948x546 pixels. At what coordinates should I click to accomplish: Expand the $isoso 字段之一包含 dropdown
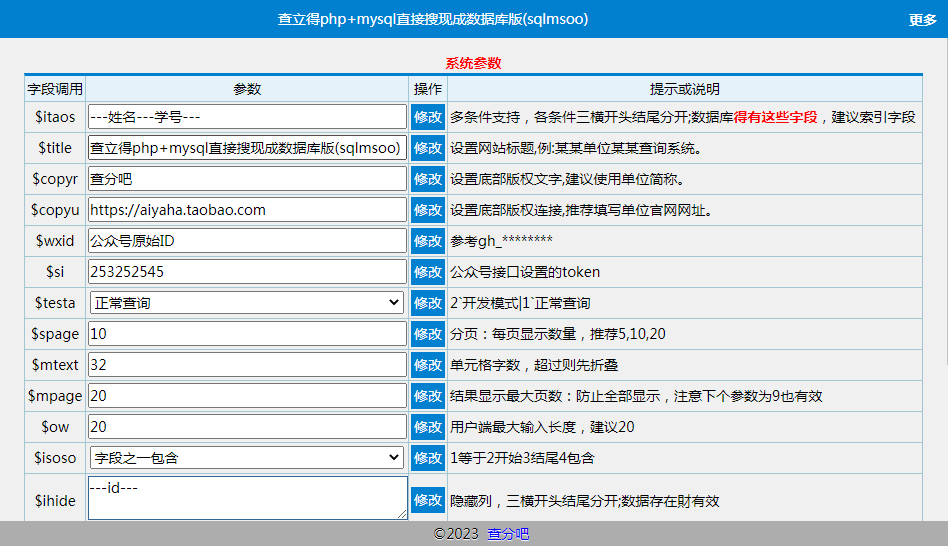click(247, 458)
